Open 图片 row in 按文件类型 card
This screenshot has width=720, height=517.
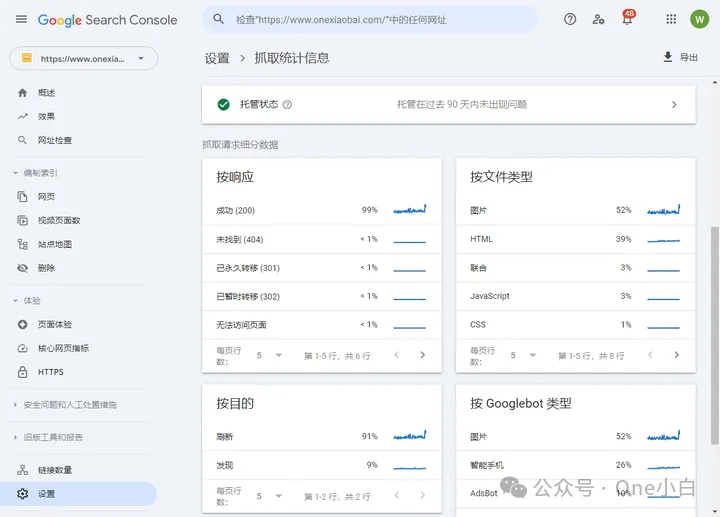[575, 210]
